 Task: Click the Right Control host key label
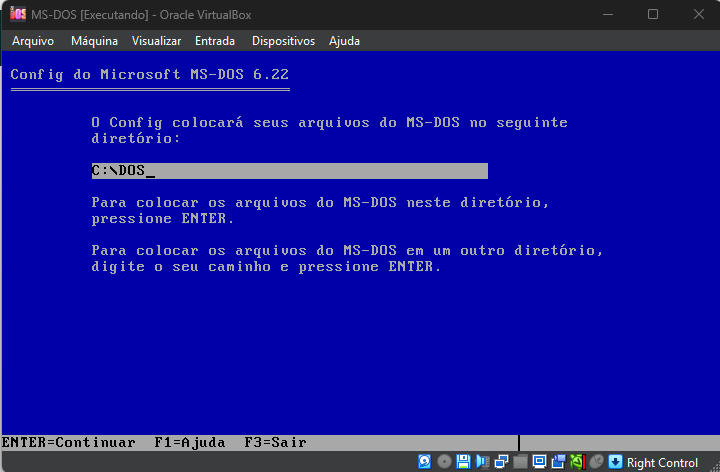[x=662, y=462]
